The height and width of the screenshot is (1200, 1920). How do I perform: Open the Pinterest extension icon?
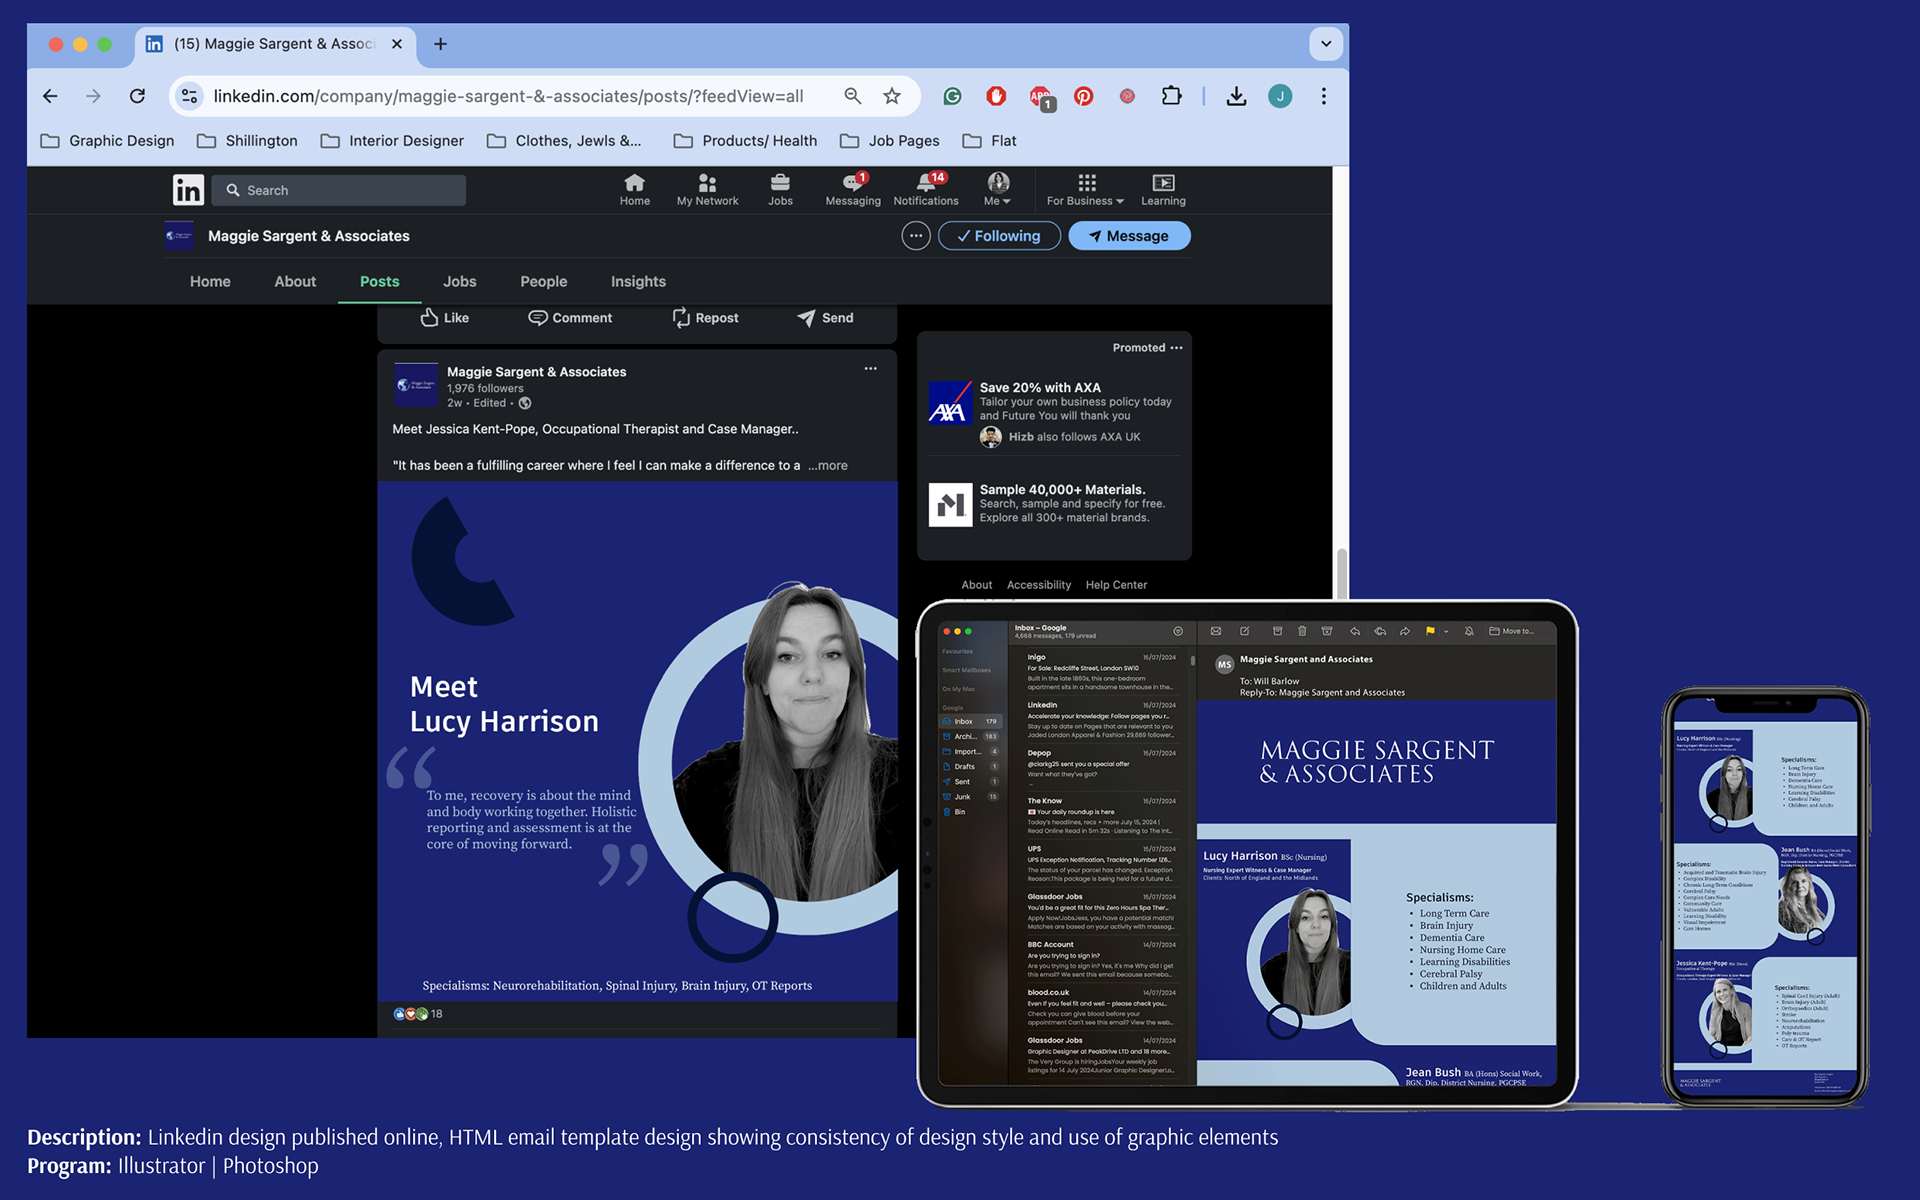pos(1083,96)
